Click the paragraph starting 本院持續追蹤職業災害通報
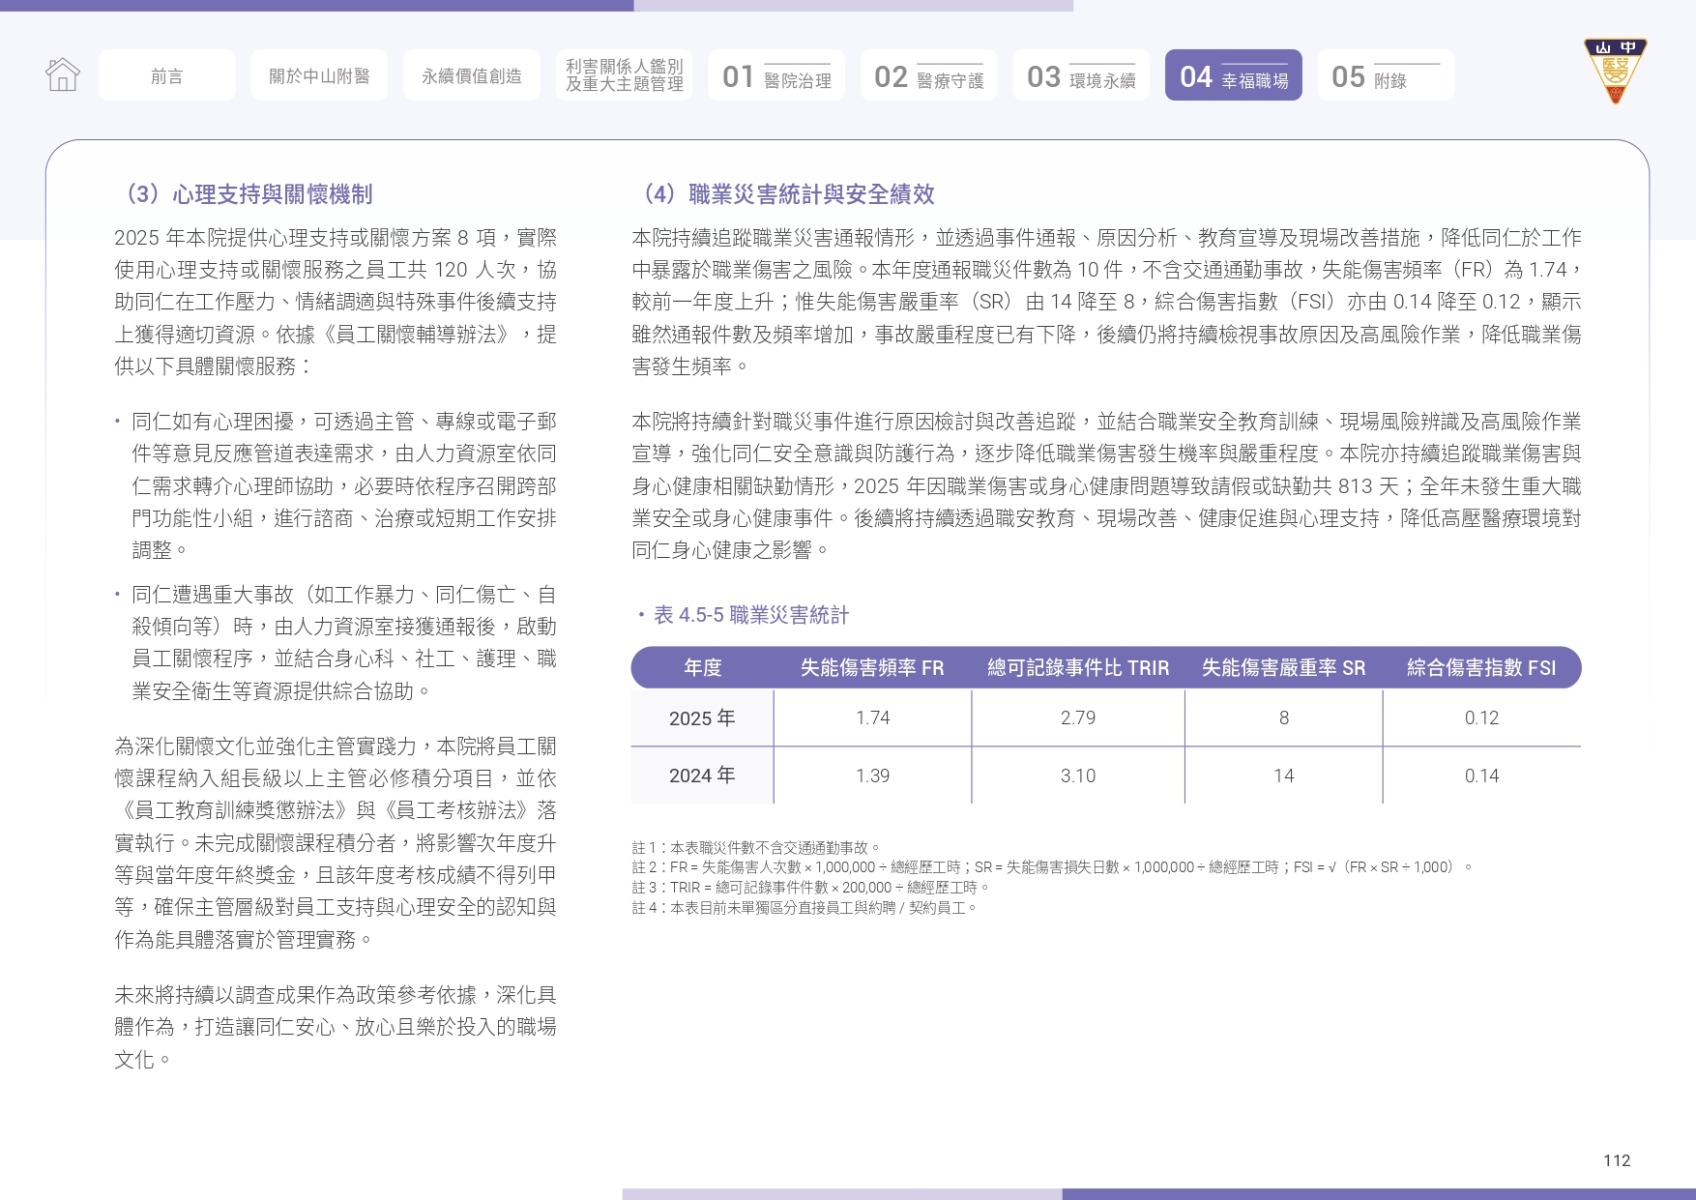1696x1200 pixels. pyautogui.click(x=1106, y=302)
